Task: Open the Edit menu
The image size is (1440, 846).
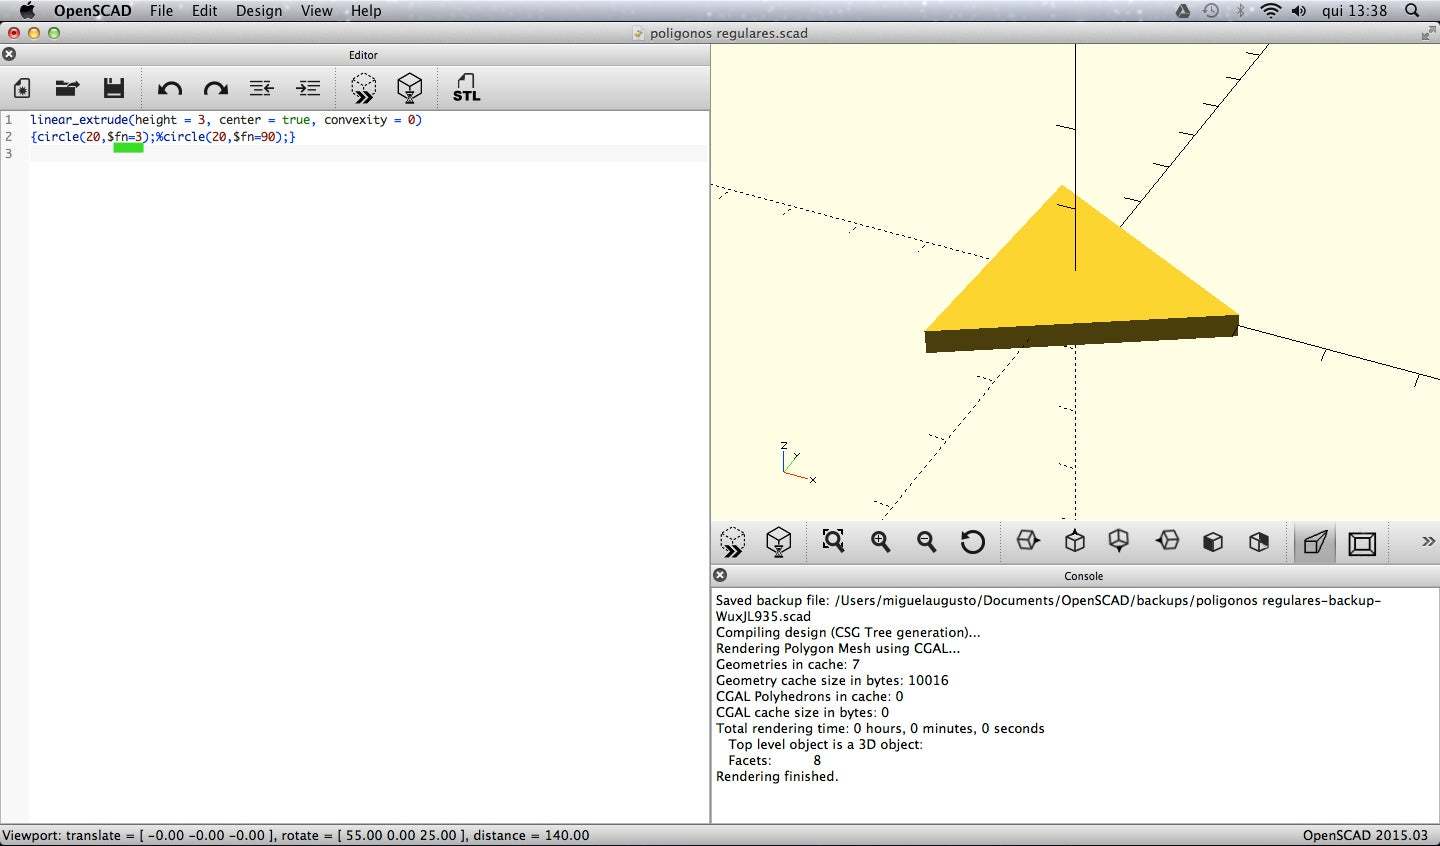Action: [205, 11]
